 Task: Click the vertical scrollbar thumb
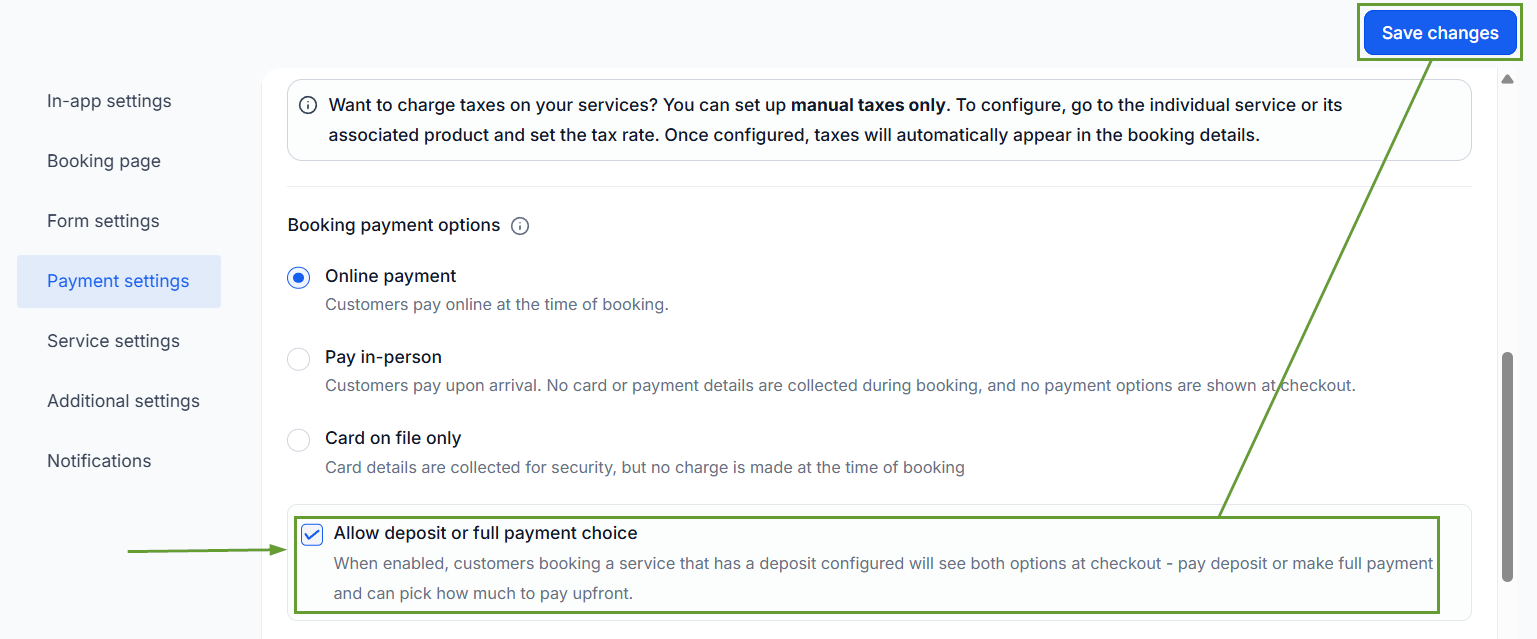(1508, 466)
